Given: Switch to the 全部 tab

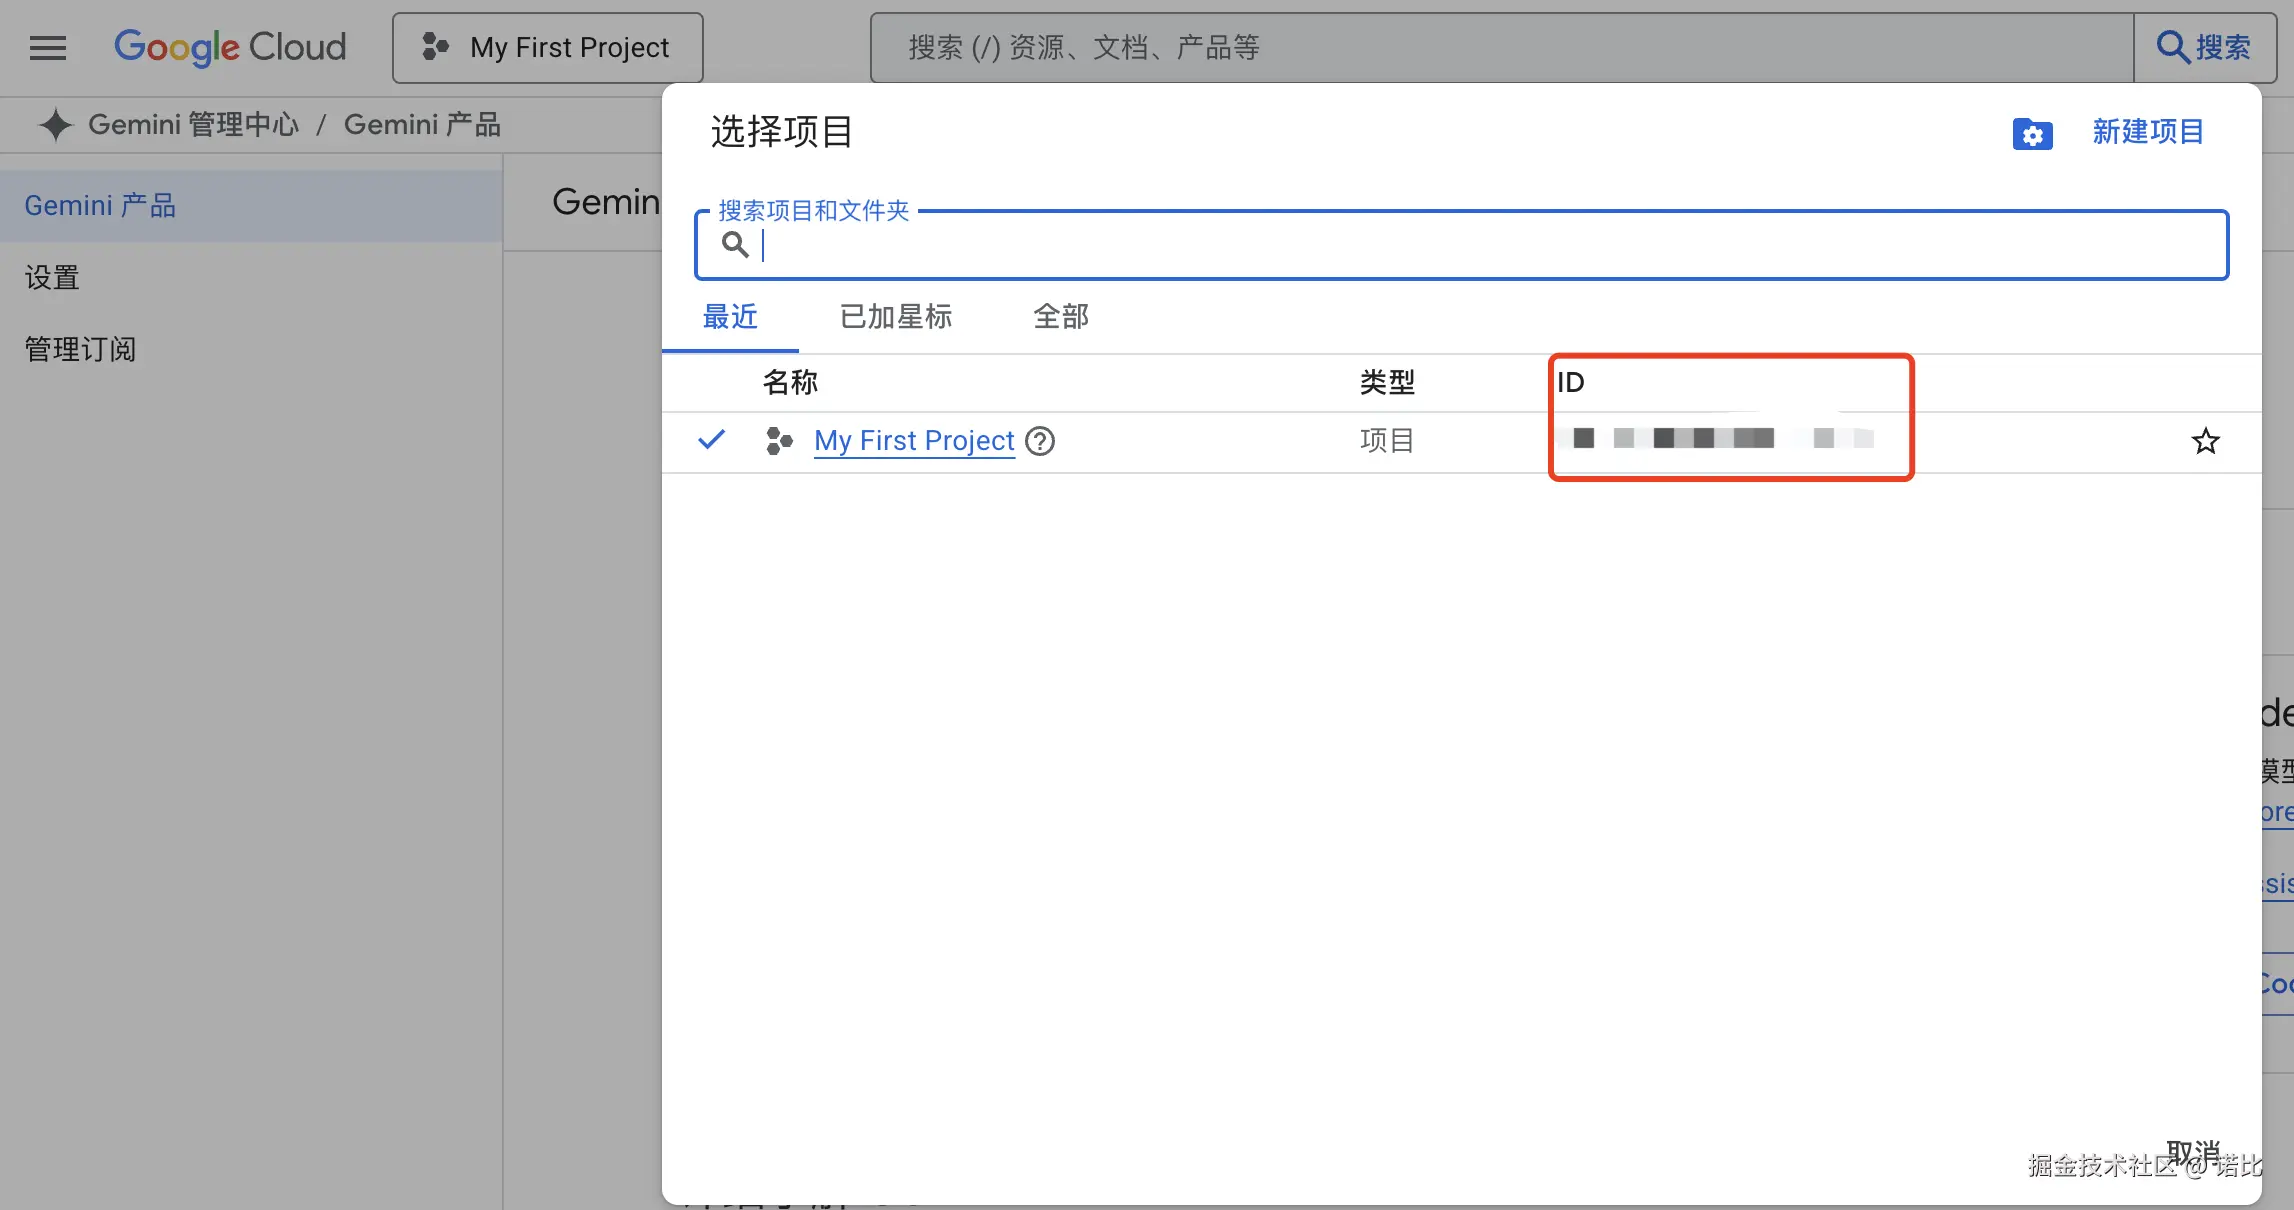Looking at the screenshot, I should 1060,317.
